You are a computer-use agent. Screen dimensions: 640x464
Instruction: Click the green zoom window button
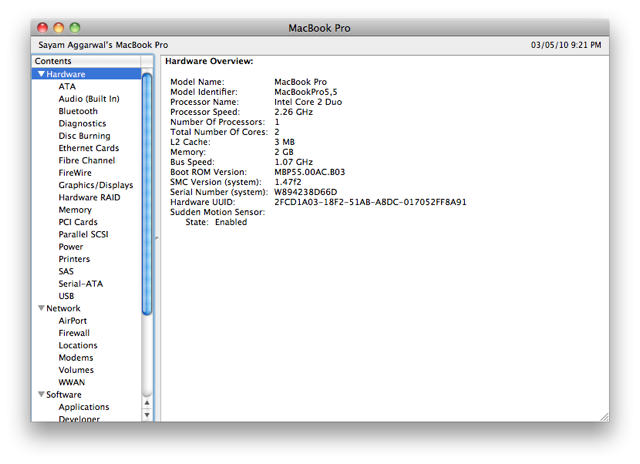(75, 27)
